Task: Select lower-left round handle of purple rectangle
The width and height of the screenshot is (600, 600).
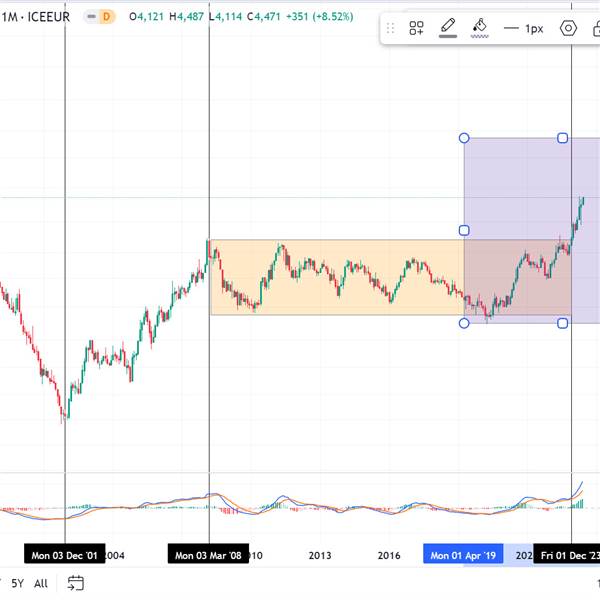Action: pyautogui.click(x=464, y=323)
